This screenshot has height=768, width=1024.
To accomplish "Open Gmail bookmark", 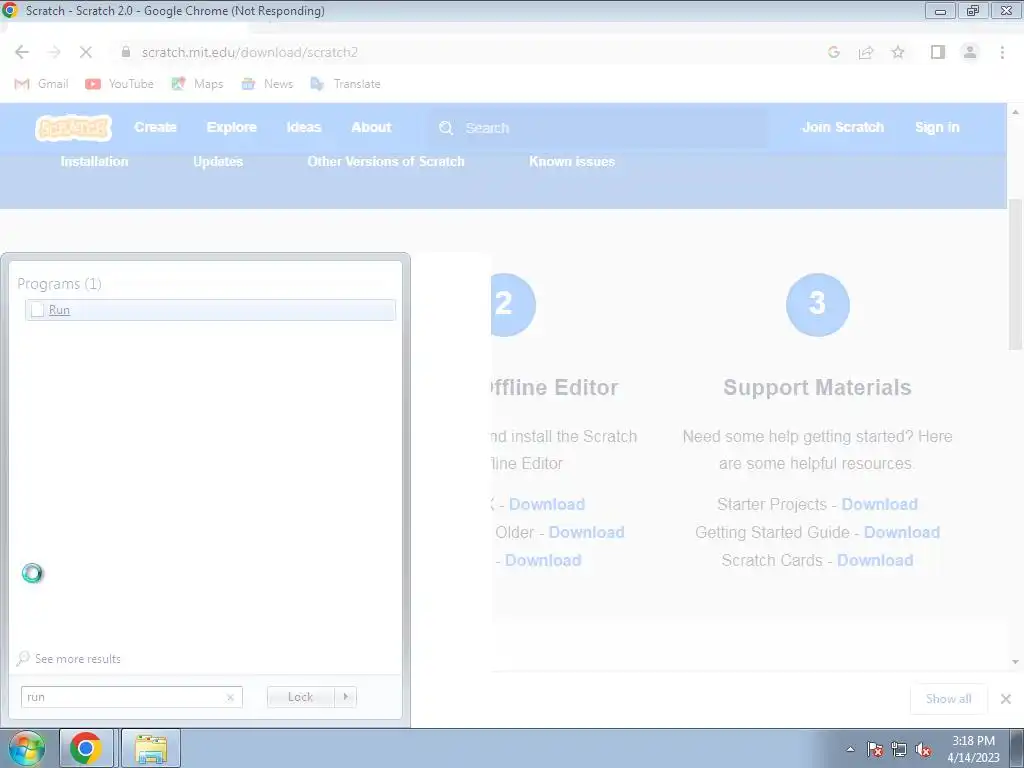I will (x=41, y=84).
